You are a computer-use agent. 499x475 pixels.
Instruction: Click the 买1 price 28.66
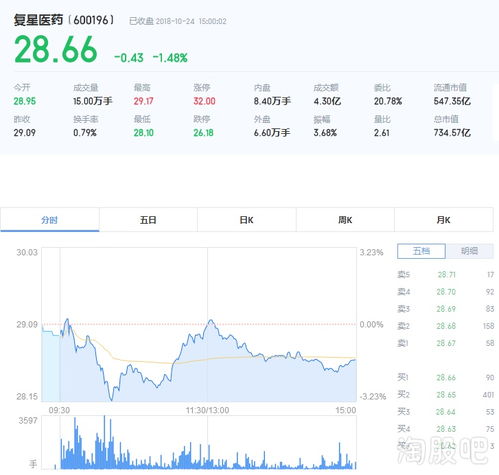(446, 377)
